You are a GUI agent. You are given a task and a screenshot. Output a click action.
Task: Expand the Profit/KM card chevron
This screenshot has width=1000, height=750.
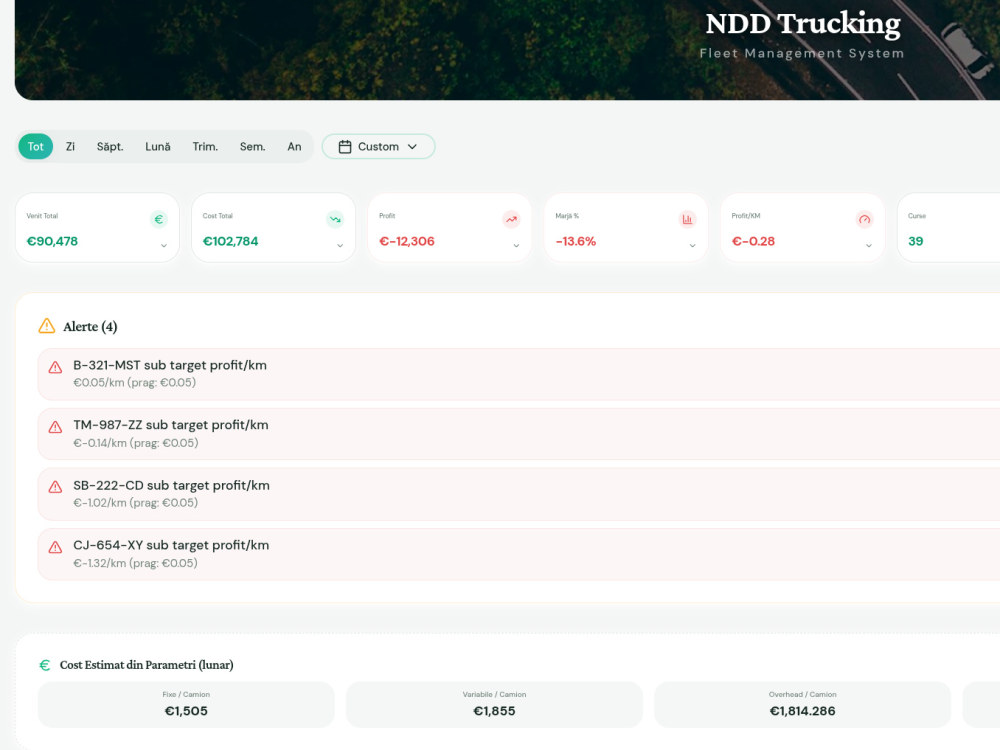[x=869, y=246]
